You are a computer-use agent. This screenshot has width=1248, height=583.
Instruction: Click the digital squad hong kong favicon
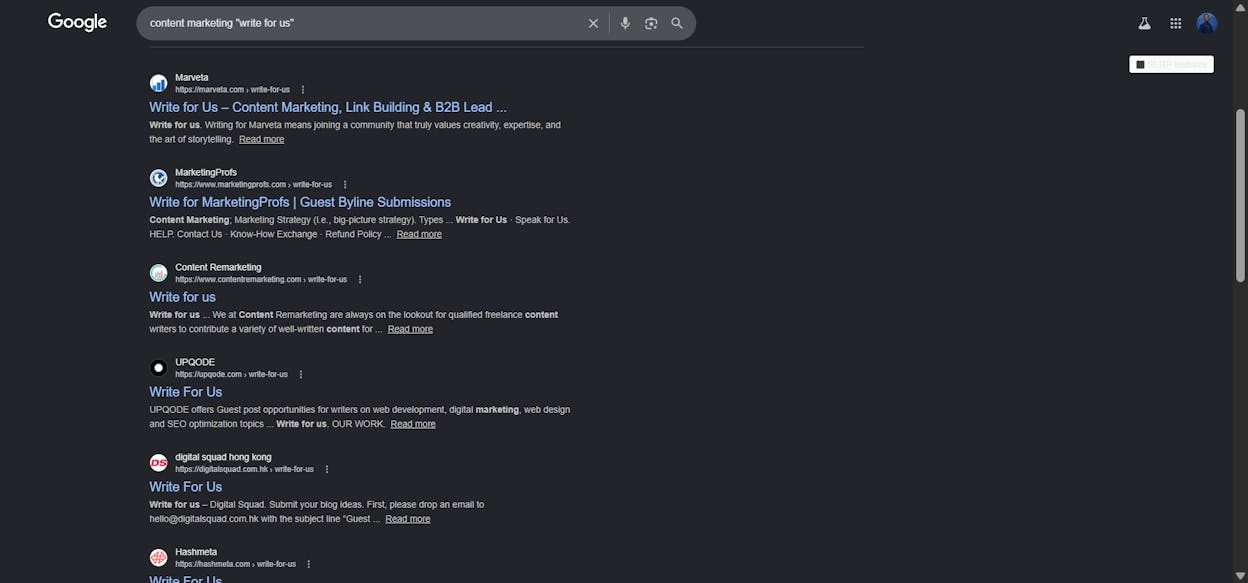click(x=158, y=463)
